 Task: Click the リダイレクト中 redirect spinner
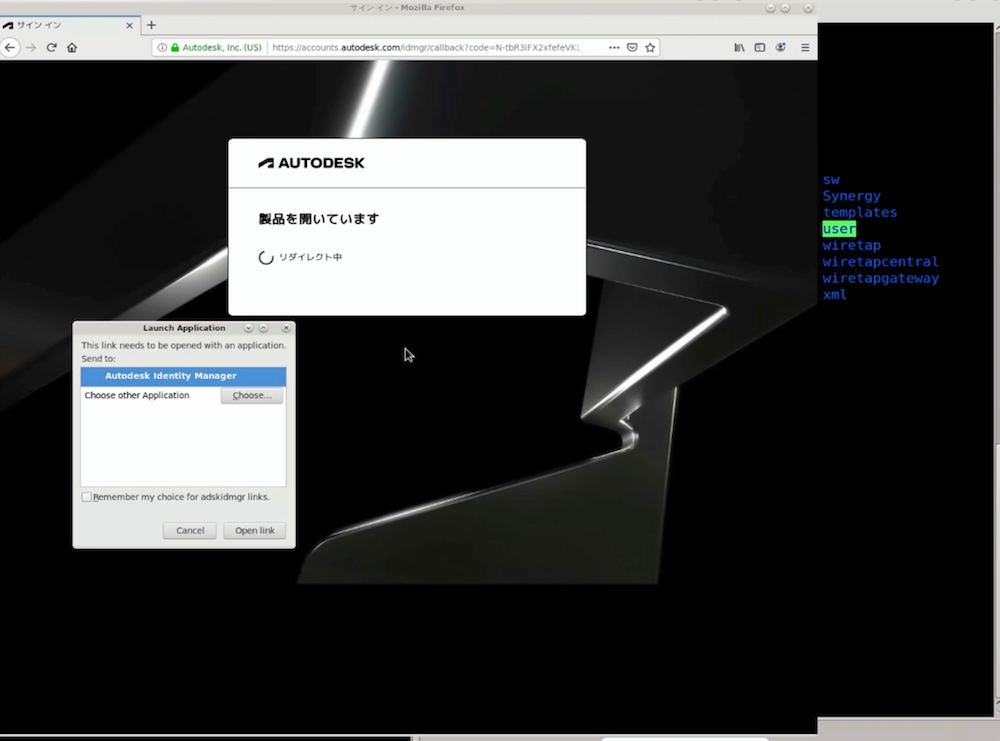coord(266,257)
